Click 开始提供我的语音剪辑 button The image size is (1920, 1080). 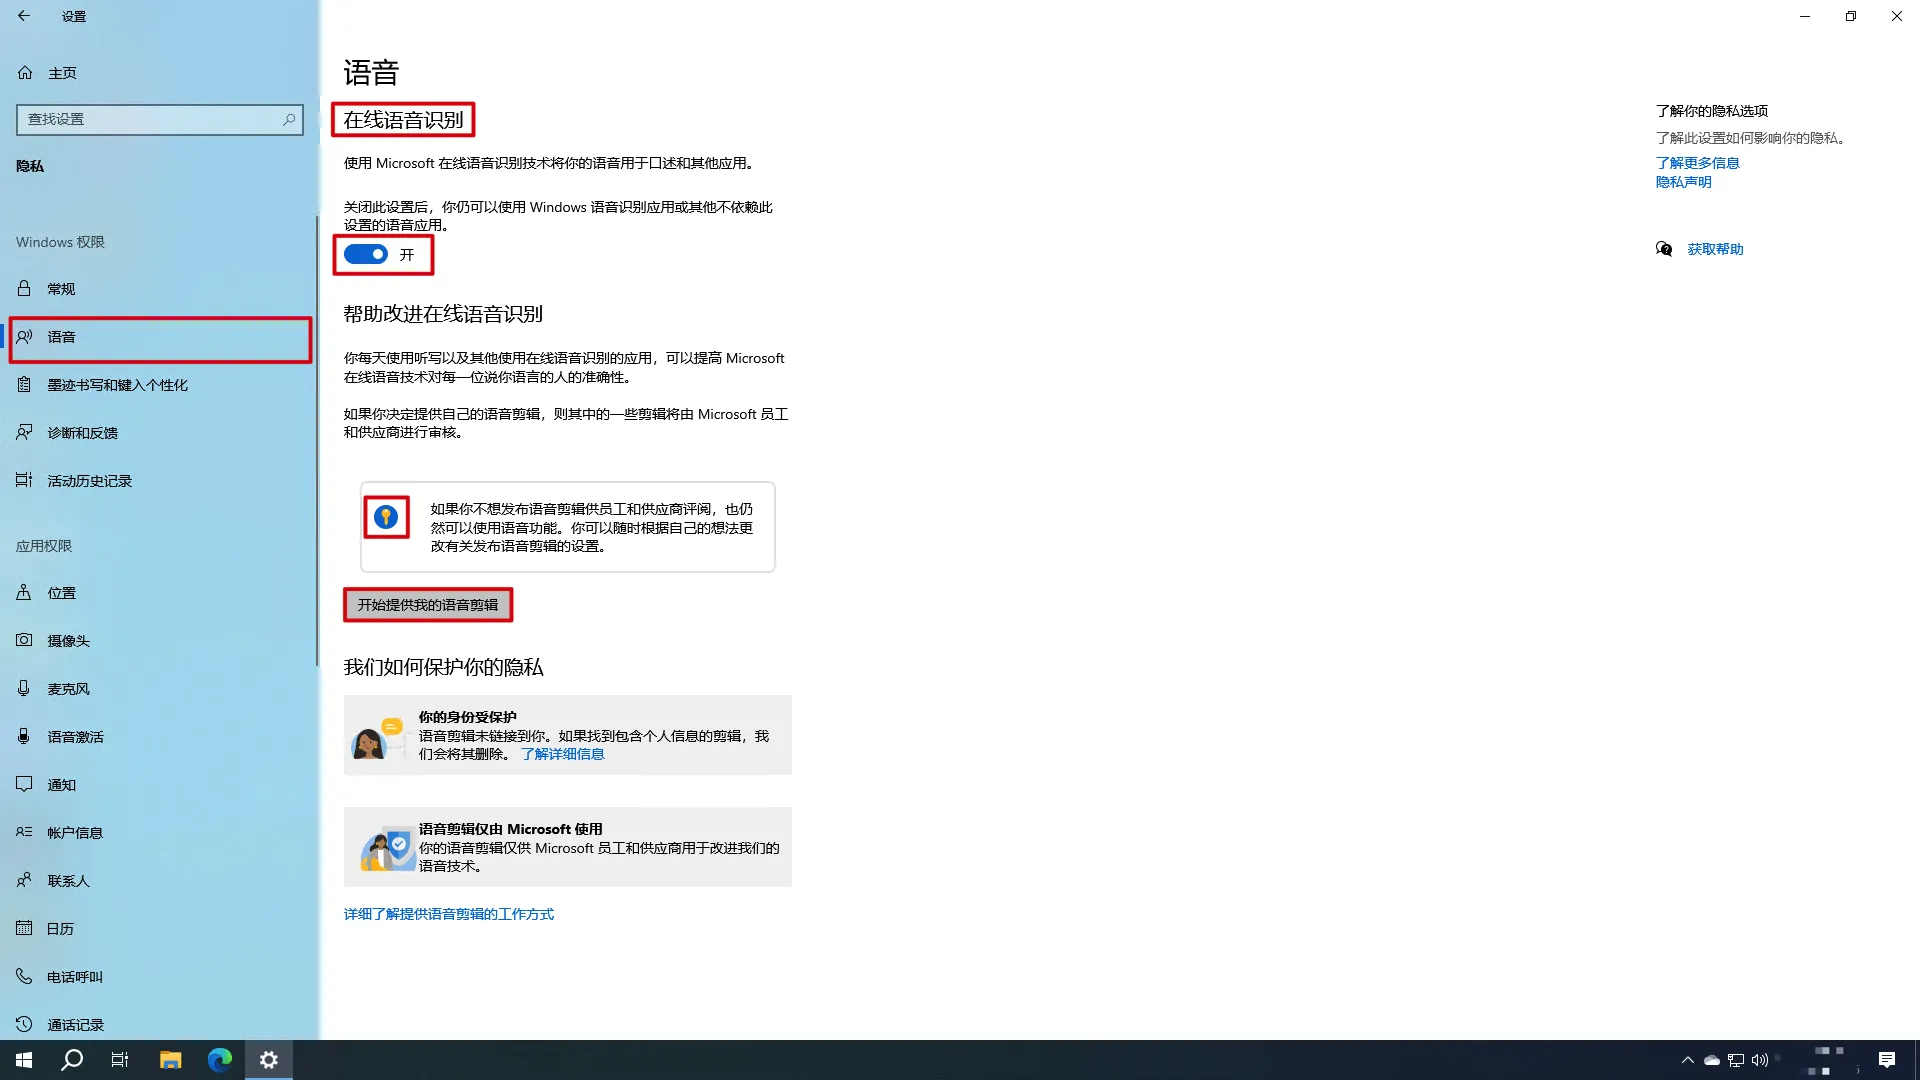pos(428,605)
